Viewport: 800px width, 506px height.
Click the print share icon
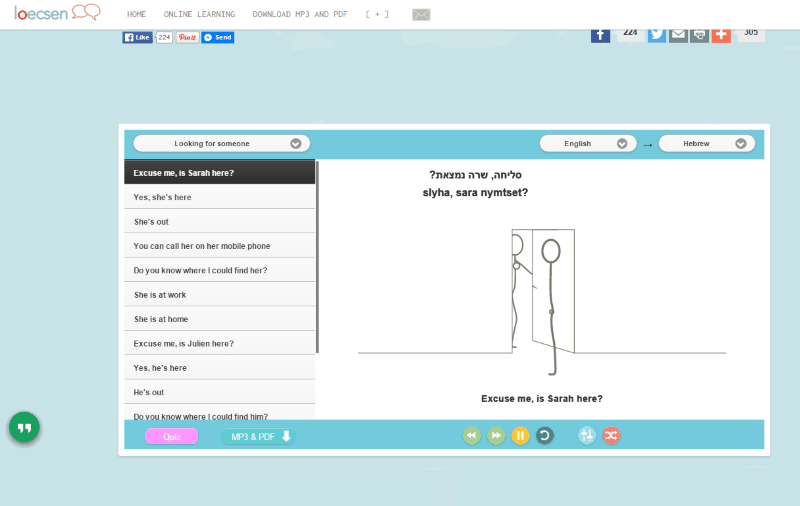699,35
